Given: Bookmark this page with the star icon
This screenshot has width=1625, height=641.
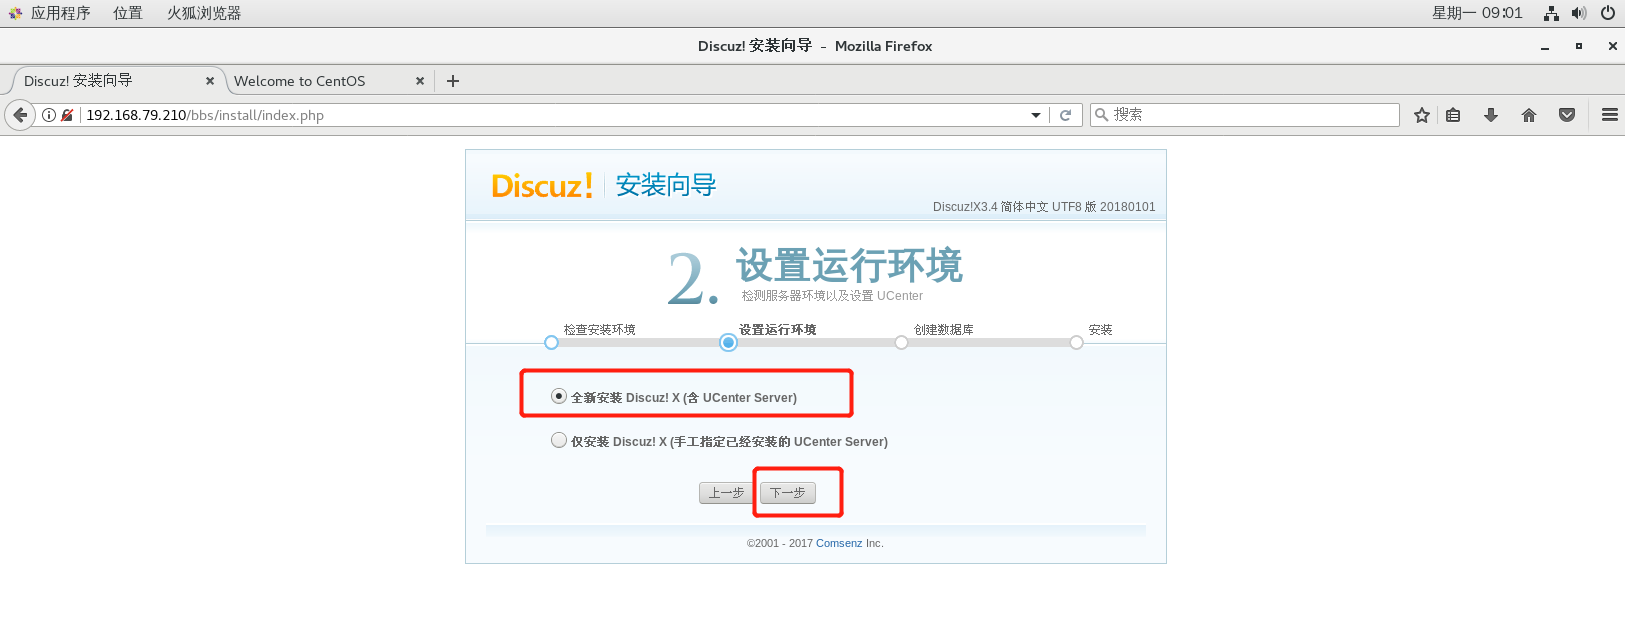Looking at the screenshot, I should click(x=1422, y=115).
